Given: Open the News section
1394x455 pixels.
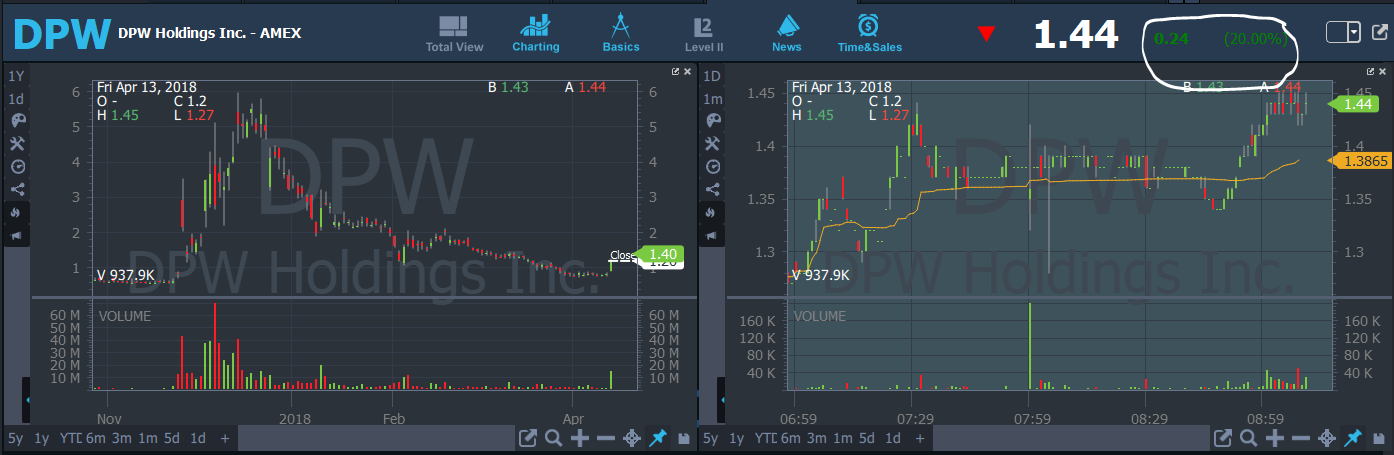Looking at the screenshot, I should pyautogui.click(x=787, y=34).
